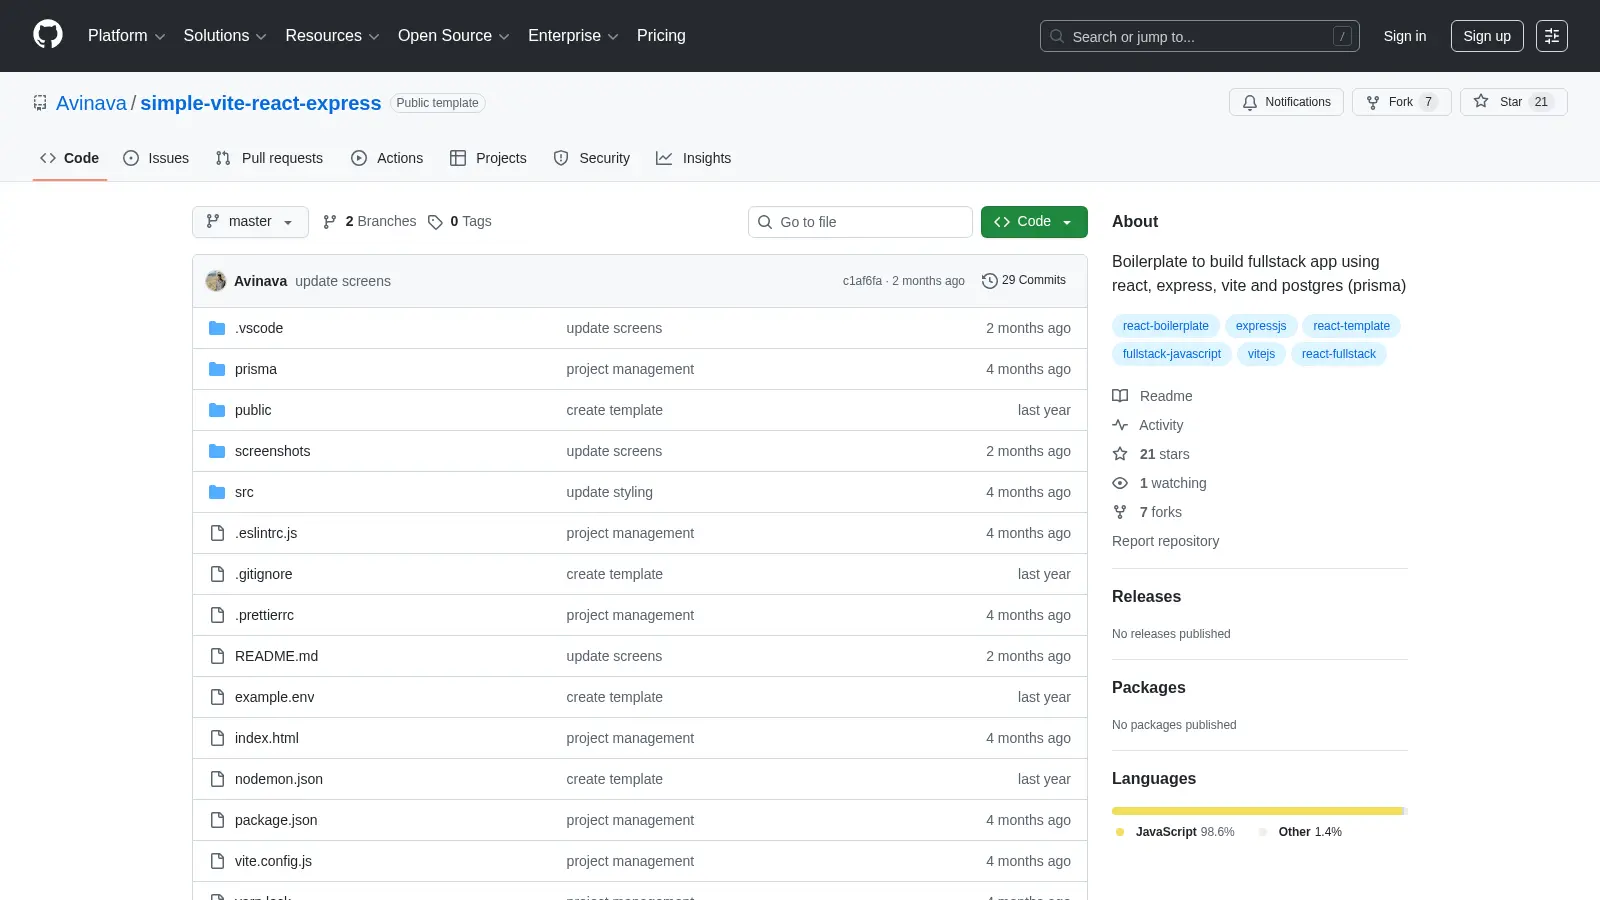This screenshot has height=900, width=1600.
Task: Click the Report repository link
Action: click(1165, 541)
